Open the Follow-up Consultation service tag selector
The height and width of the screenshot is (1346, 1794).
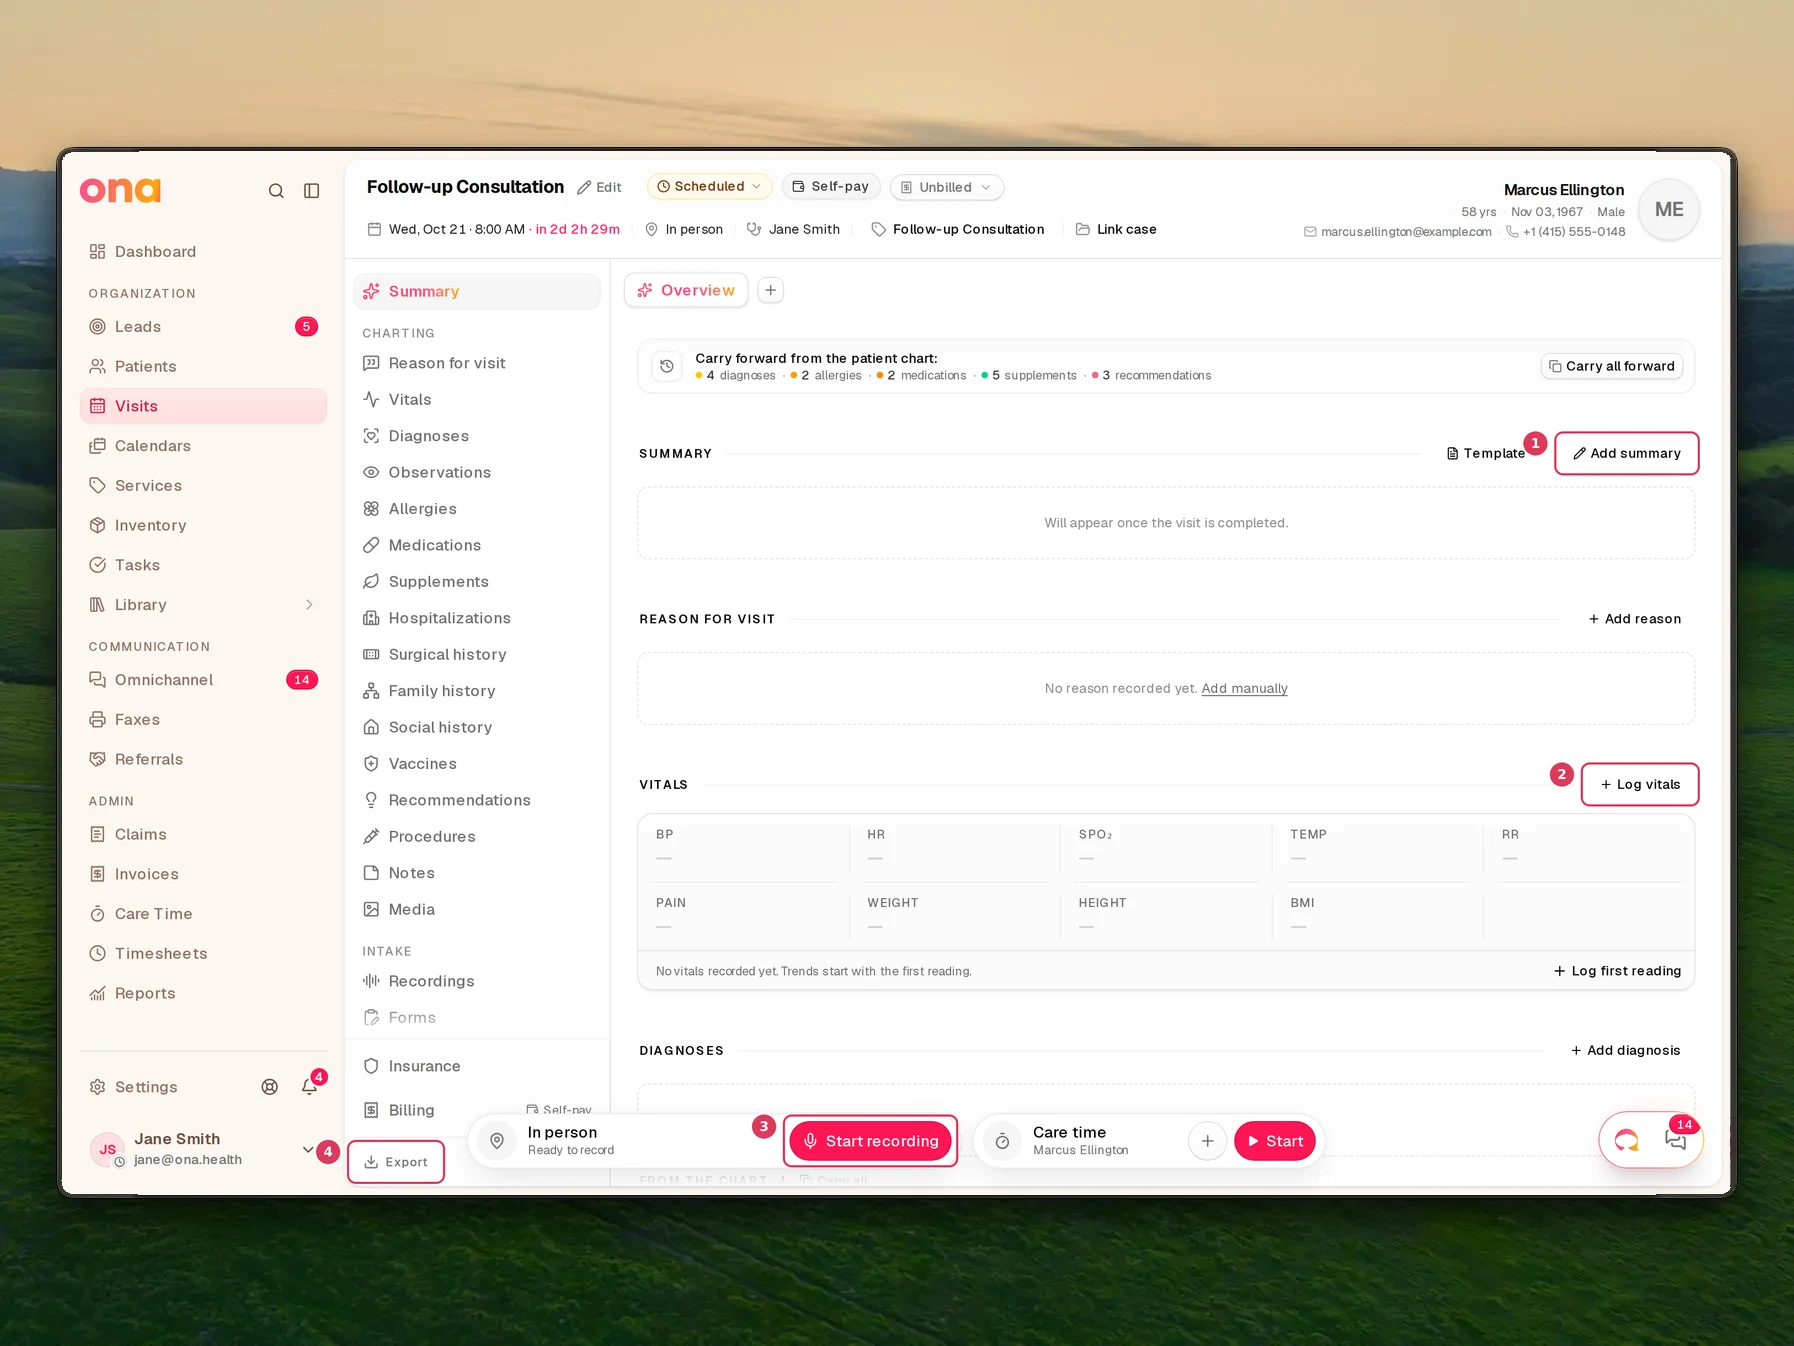pyautogui.click(x=958, y=229)
